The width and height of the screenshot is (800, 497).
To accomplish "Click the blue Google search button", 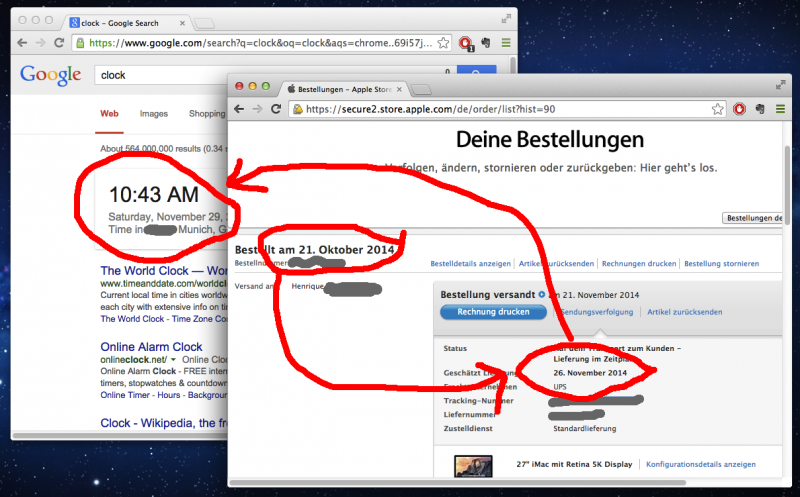I will coord(476,71).
